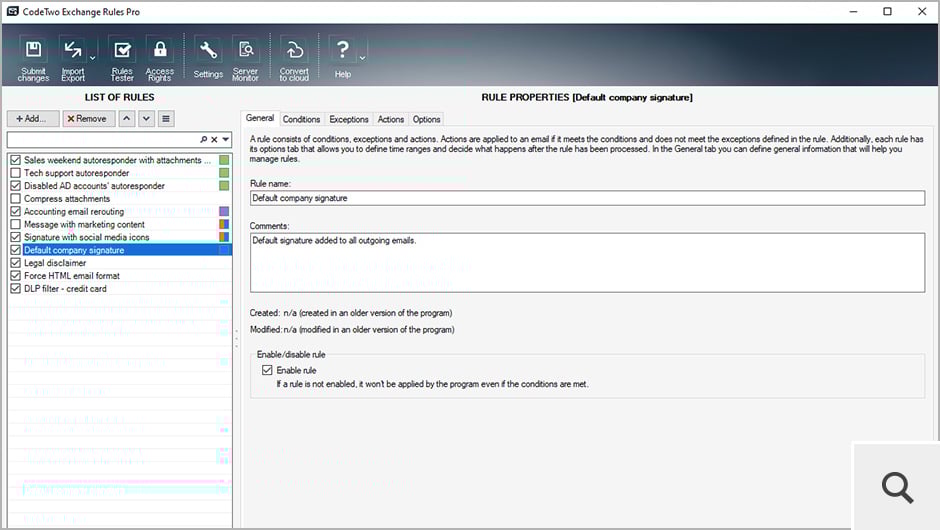Select Force HTML email format rule
This screenshot has height=530, width=940.
71,276
